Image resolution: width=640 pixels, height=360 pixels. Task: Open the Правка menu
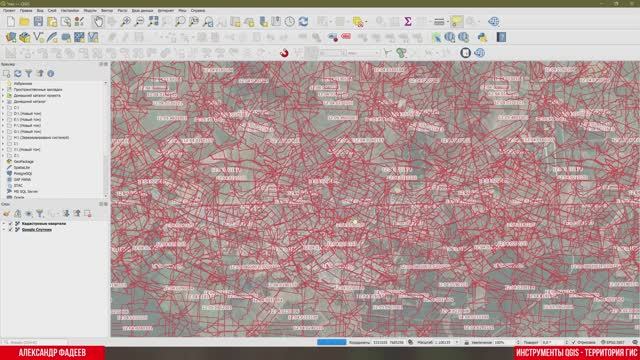(x=26, y=10)
